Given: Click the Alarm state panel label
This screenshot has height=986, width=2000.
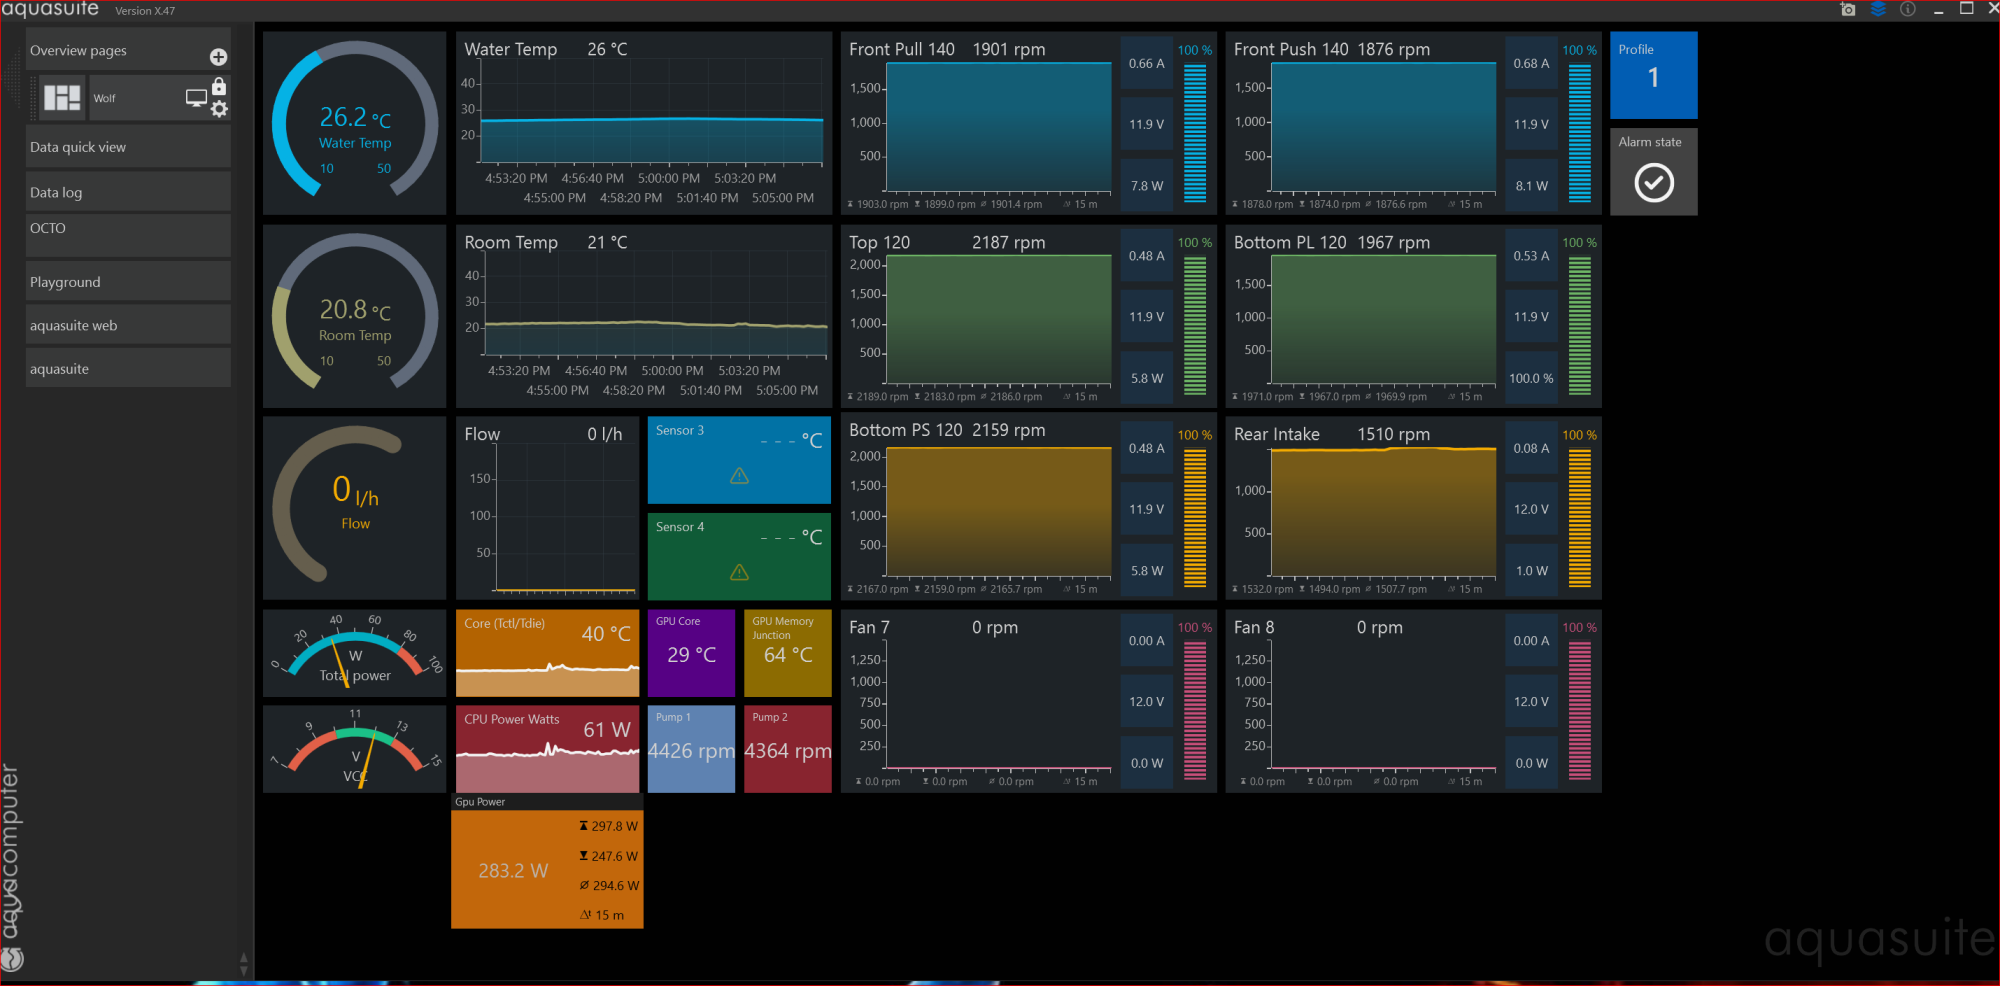Looking at the screenshot, I should (x=1650, y=142).
